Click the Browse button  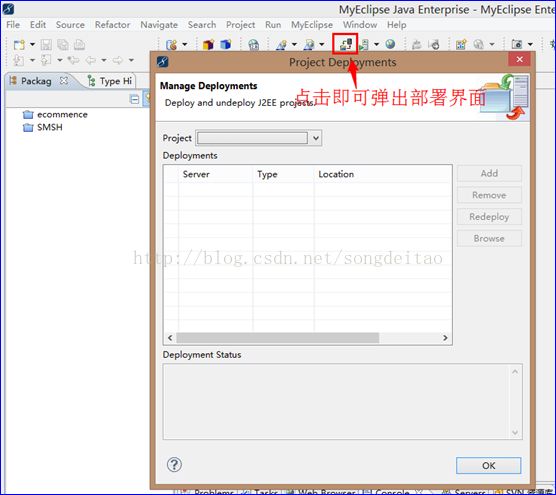(x=489, y=238)
